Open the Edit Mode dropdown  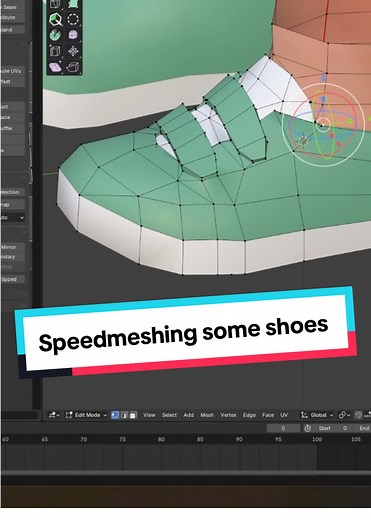pos(86,415)
